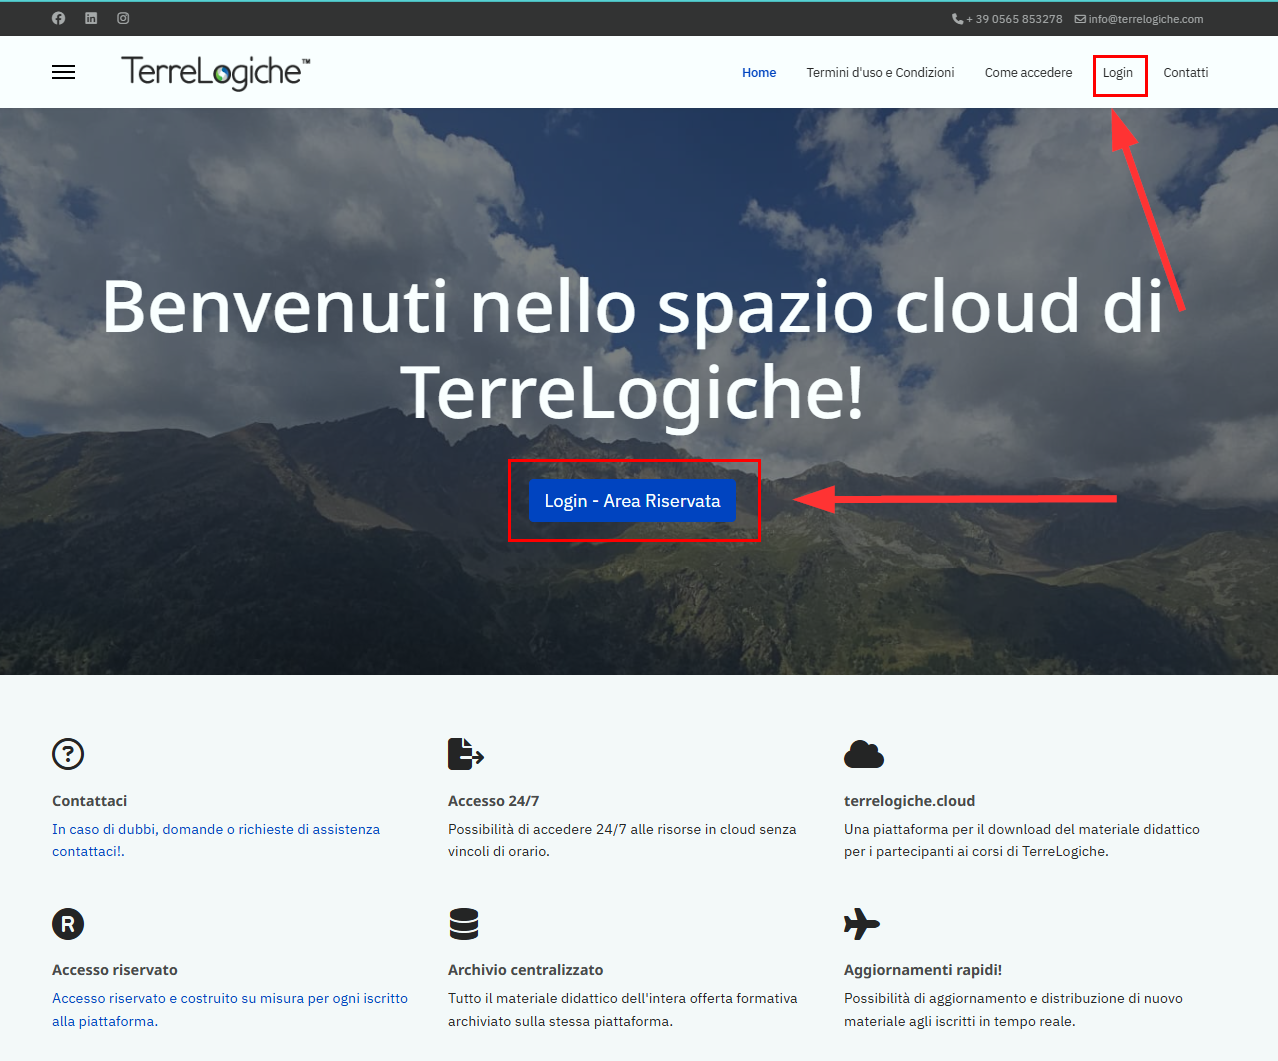Screen dimensions: 1278x1061
Task: Click the file export Accesso 24/7 icon
Action: 466,754
